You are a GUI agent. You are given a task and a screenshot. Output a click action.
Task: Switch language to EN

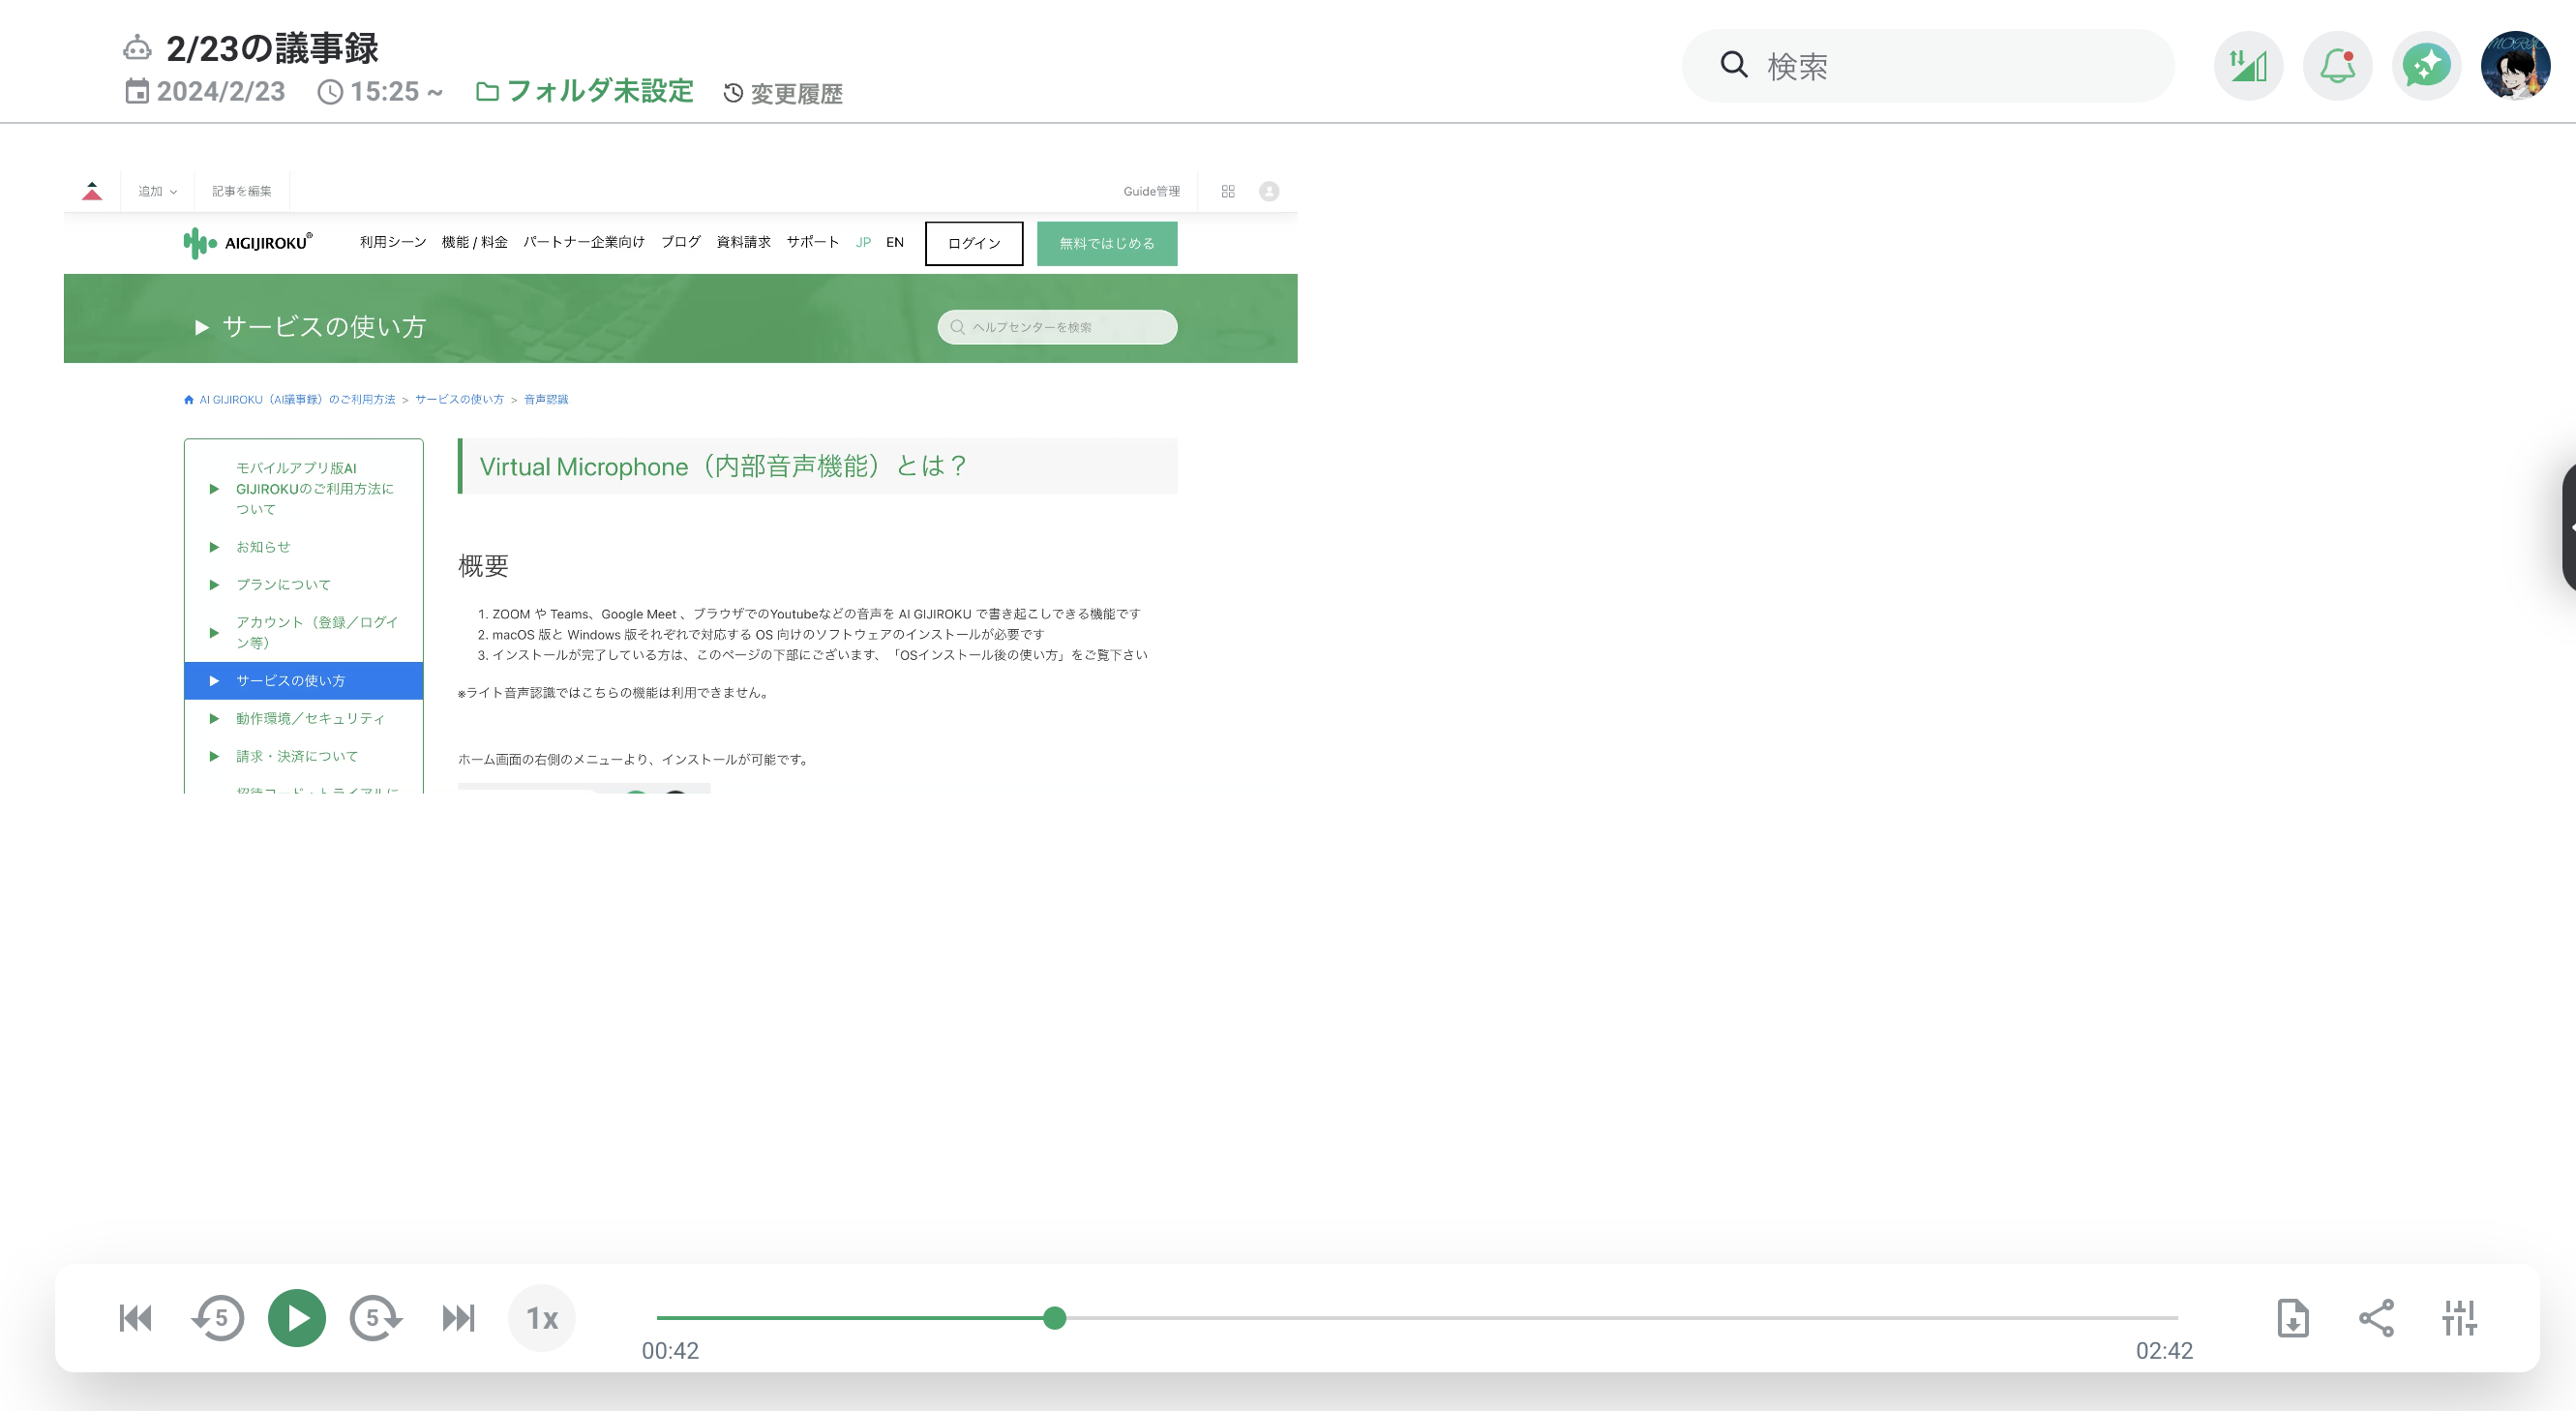(895, 242)
